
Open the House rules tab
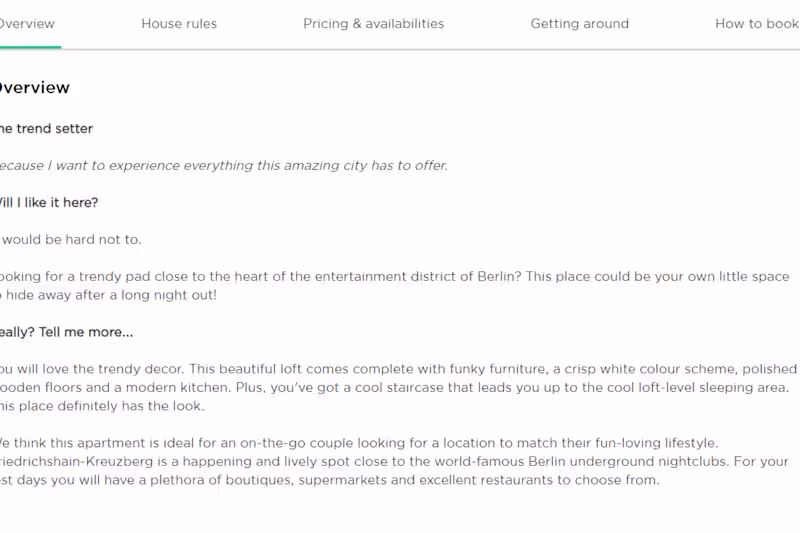click(179, 24)
